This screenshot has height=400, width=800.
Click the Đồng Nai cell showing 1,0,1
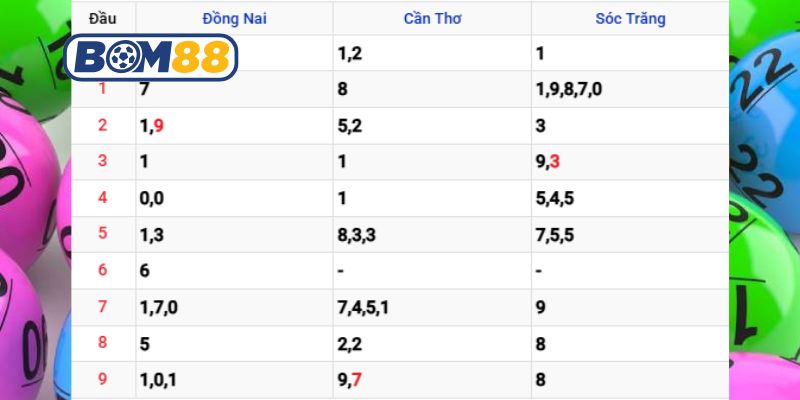(158, 381)
